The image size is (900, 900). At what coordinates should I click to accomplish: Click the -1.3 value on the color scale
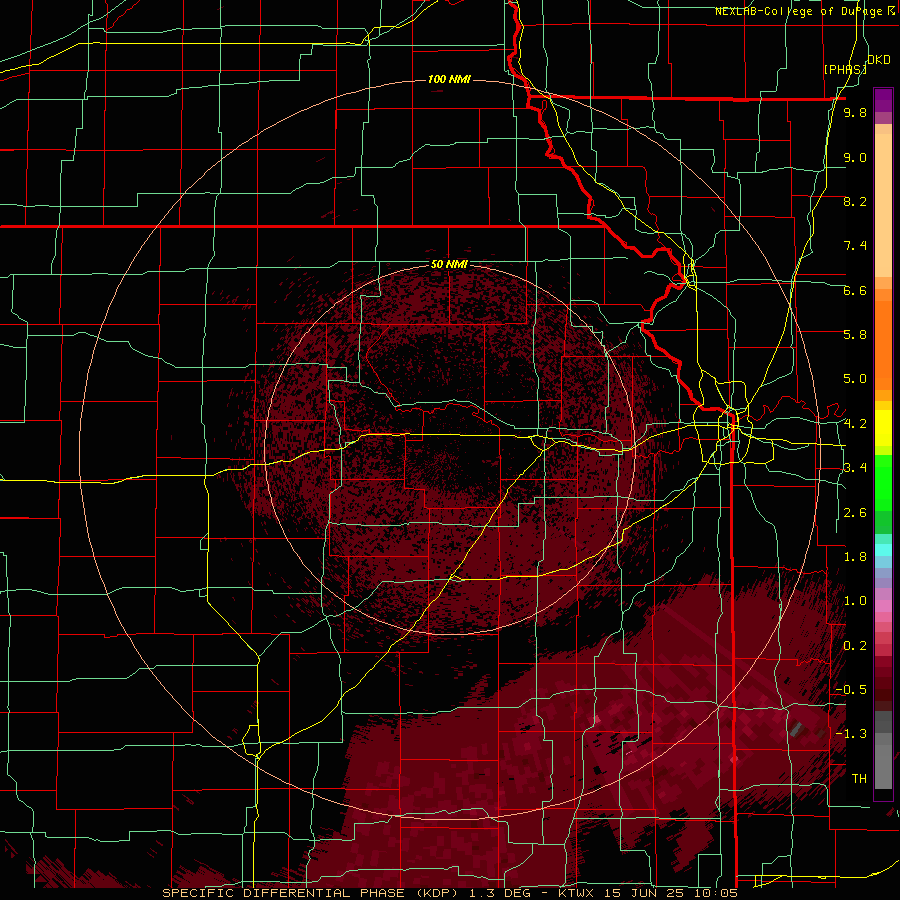coord(851,734)
